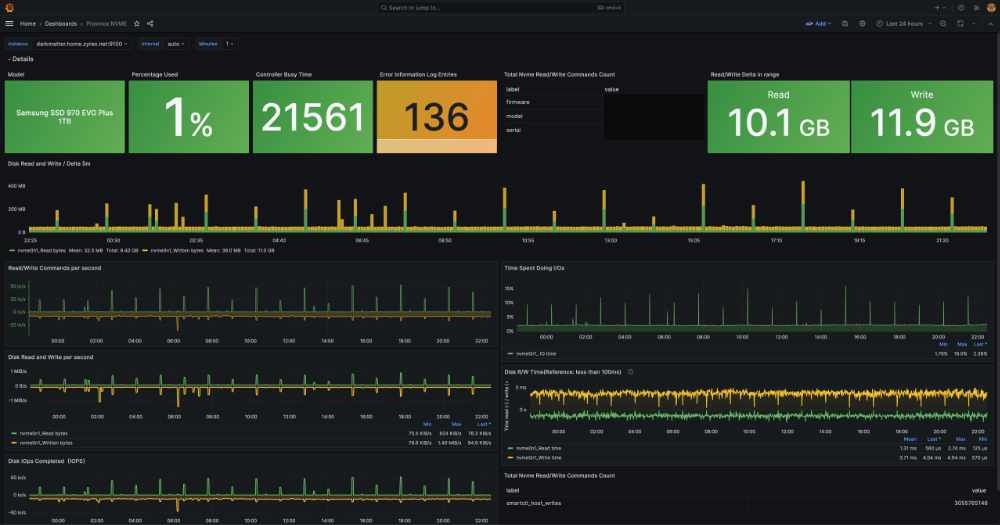Viewport: 1000px width, 525px height.
Task: Share the dashboard via share icon
Action: pyautogui.click(x=150, y=24)
